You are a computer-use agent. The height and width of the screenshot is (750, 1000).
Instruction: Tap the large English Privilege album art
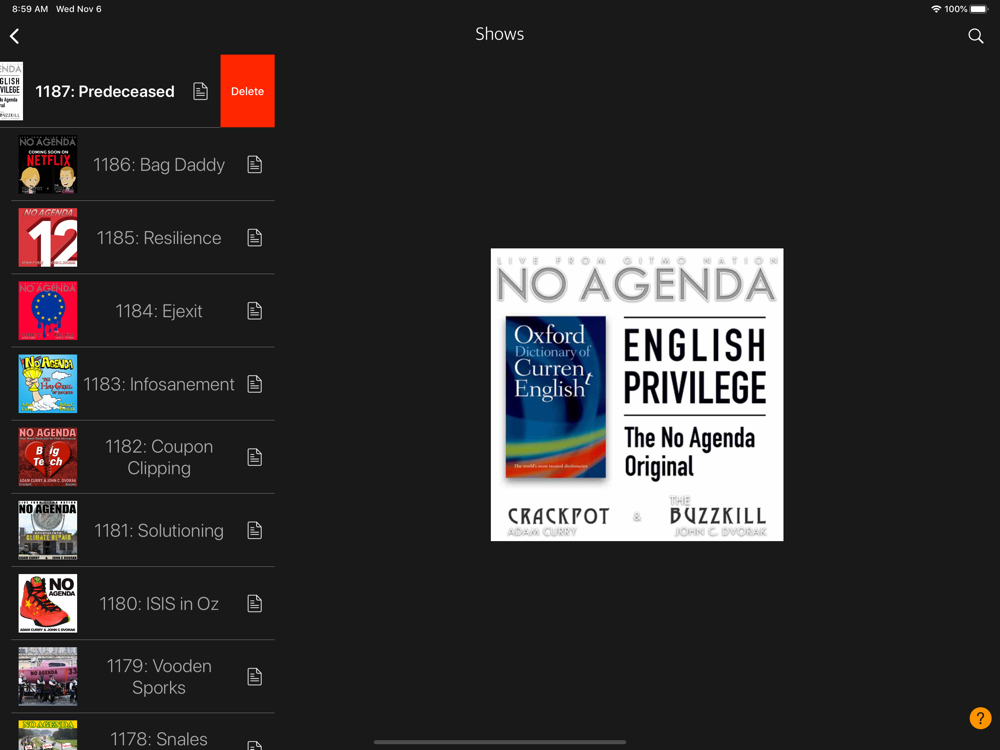point(636,395)
